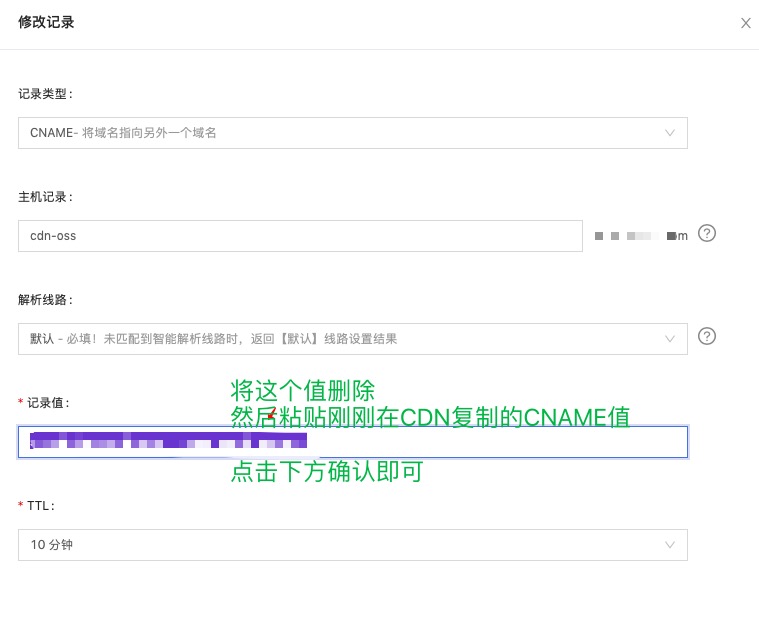Click the 修改记录 dialog title

click(x=46, y=22)
